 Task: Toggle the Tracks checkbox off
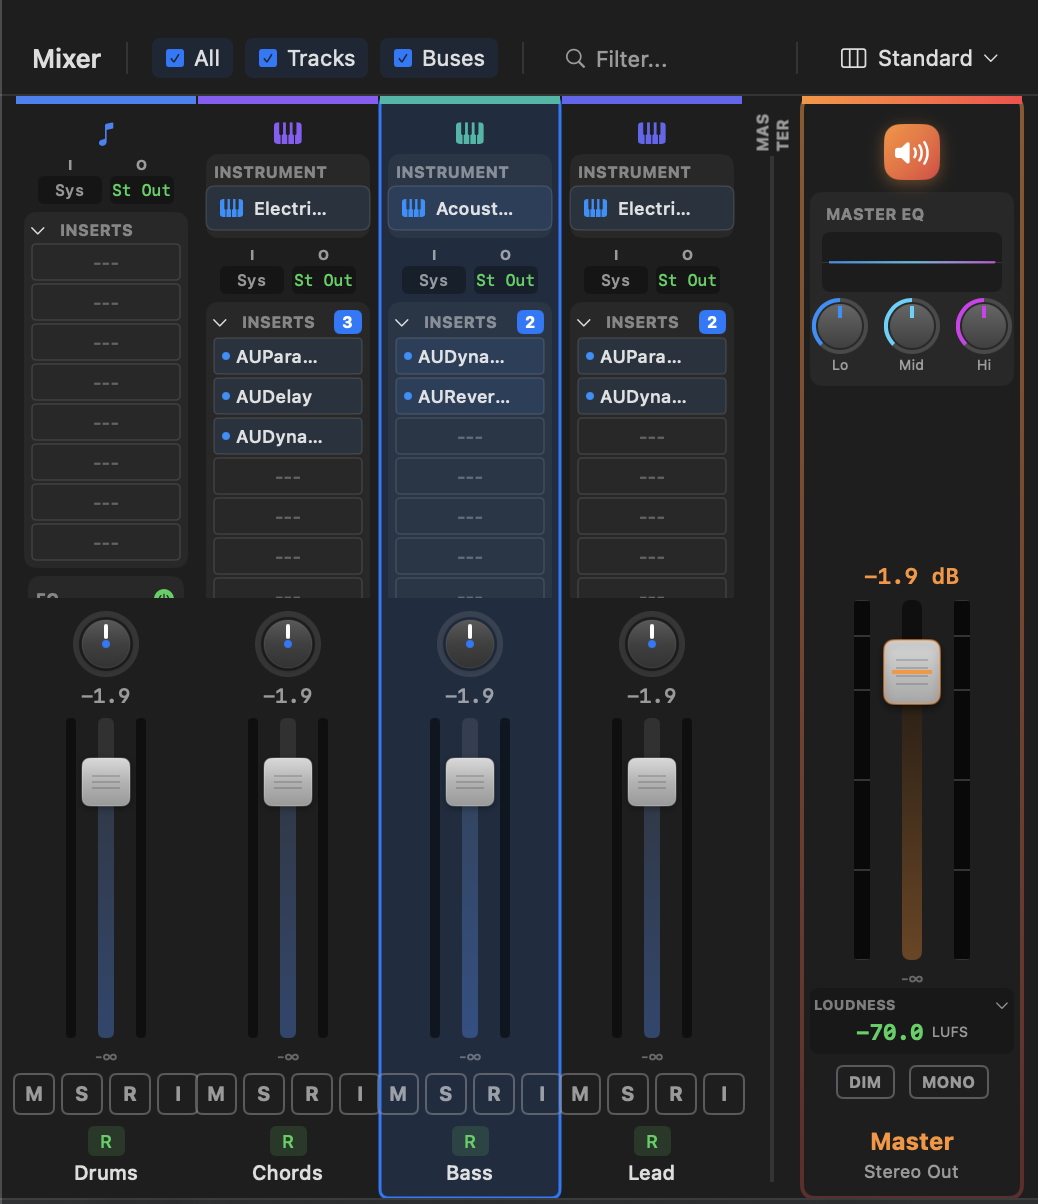(267, 57)
